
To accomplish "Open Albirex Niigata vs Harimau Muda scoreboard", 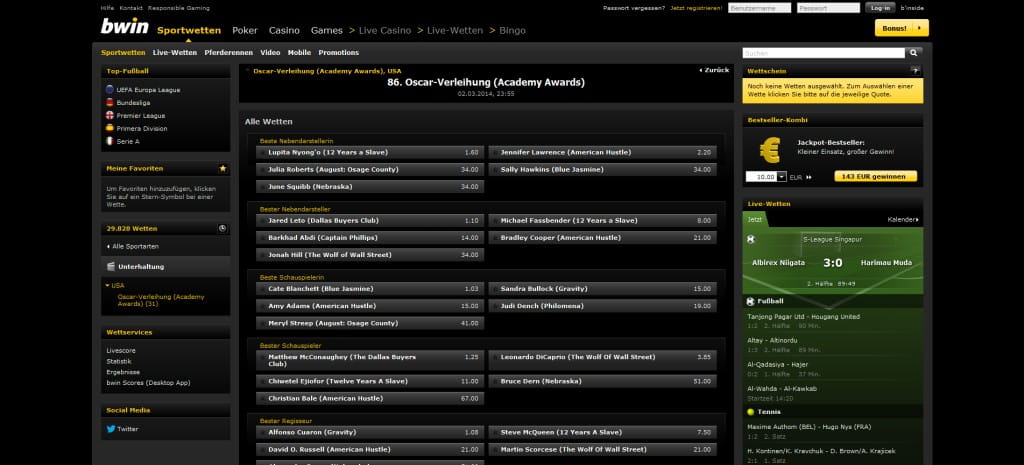I will coord(833,263).
